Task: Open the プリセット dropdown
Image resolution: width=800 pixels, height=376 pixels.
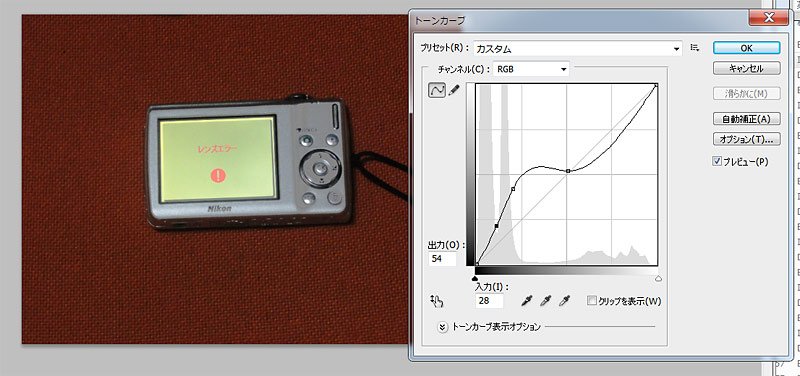Action: (x=578, y=49)
